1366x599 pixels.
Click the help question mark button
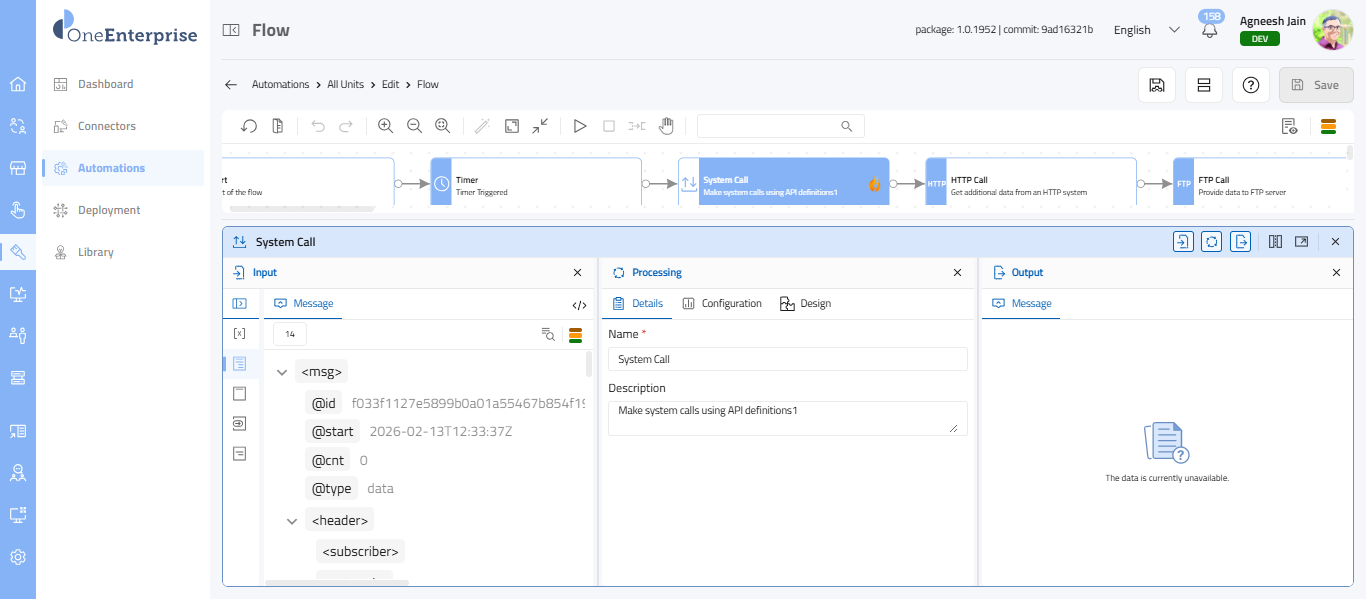click(x=1250, y=85)
